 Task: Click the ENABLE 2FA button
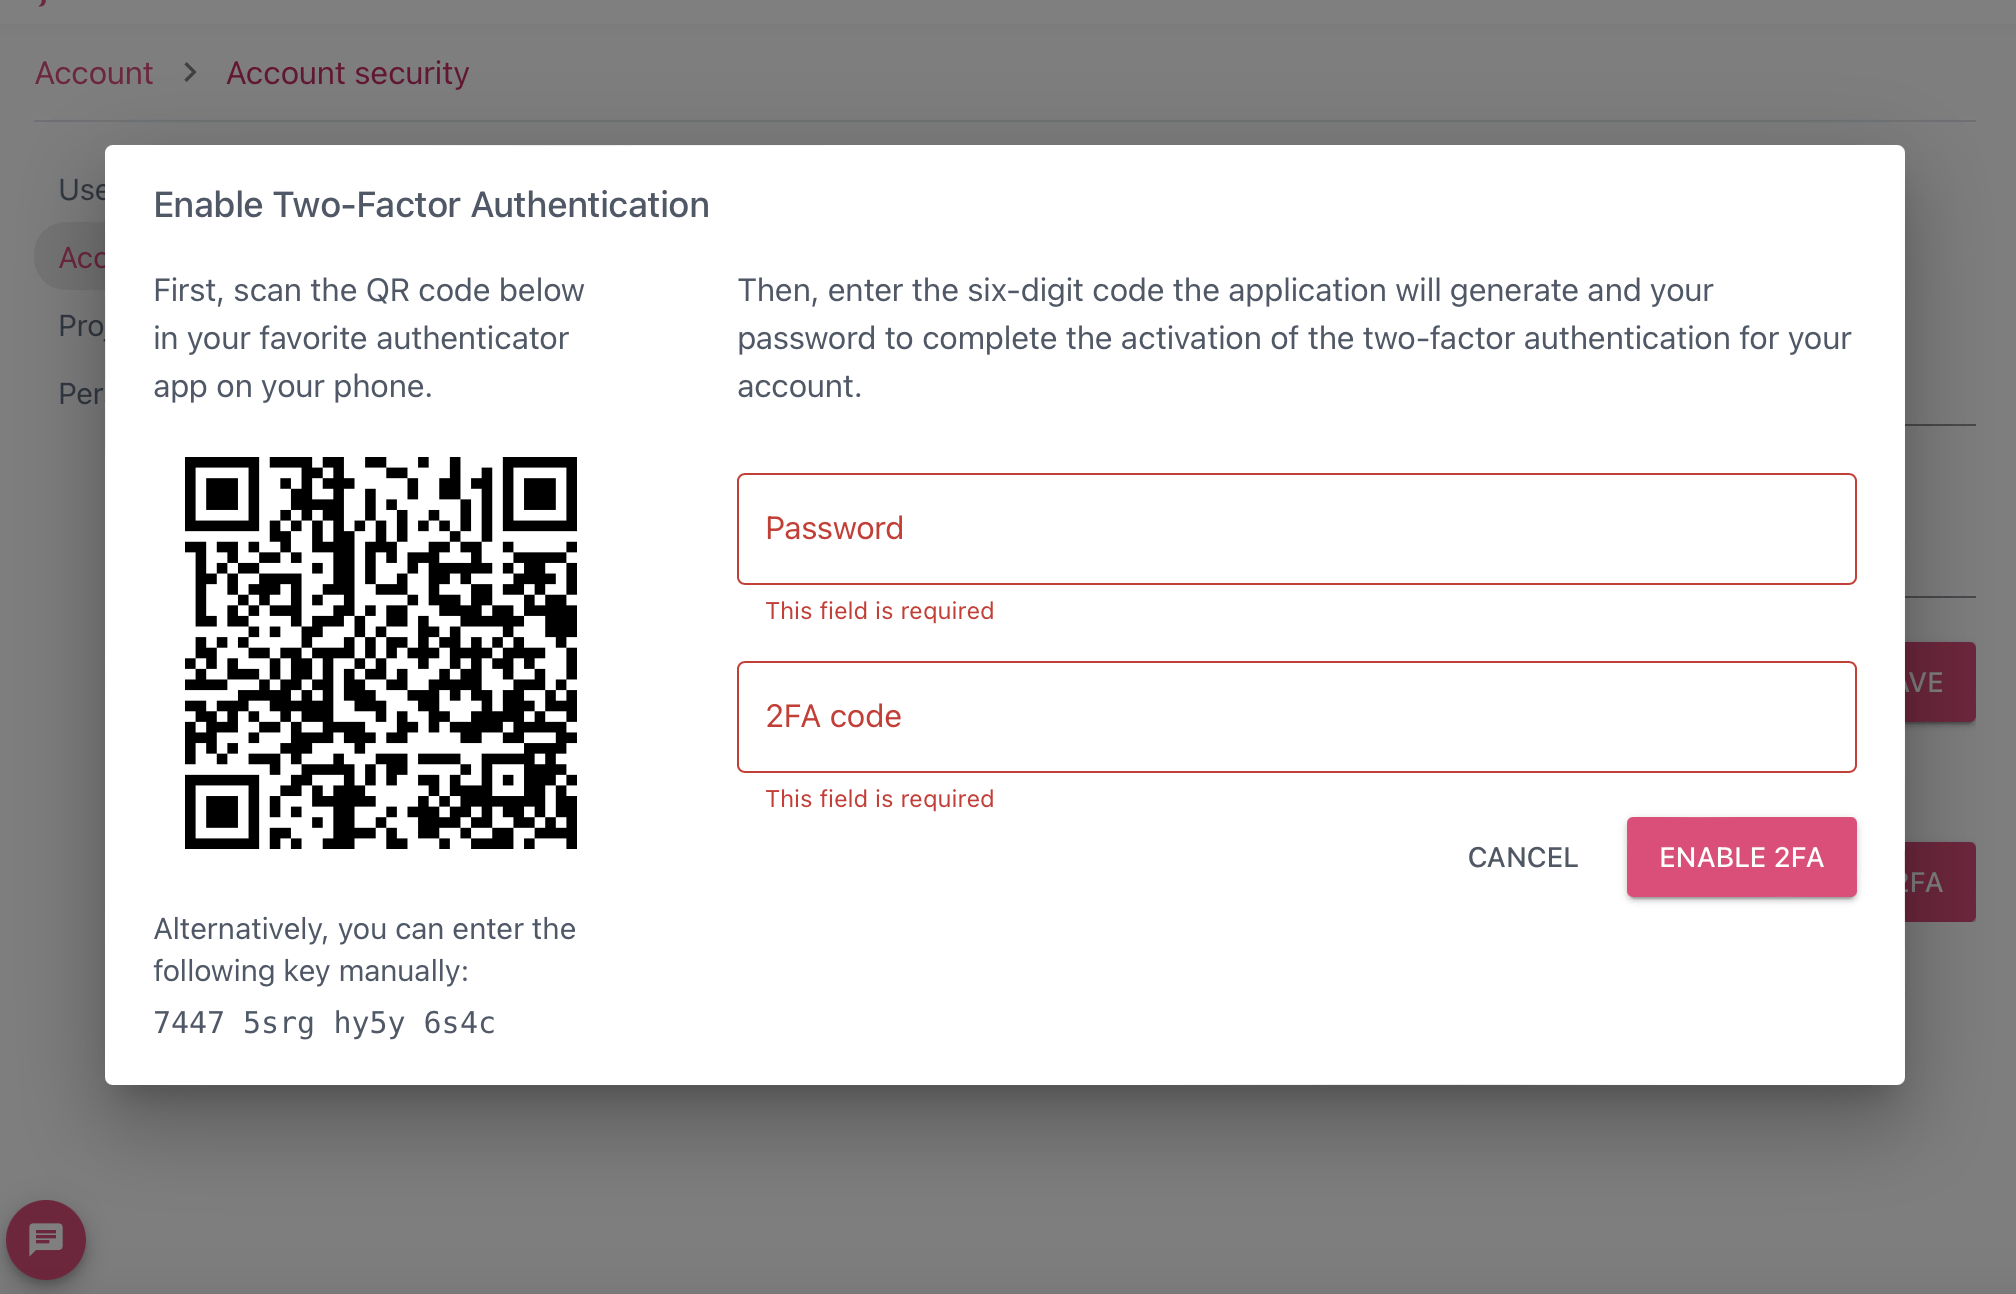coord(1741,857)
